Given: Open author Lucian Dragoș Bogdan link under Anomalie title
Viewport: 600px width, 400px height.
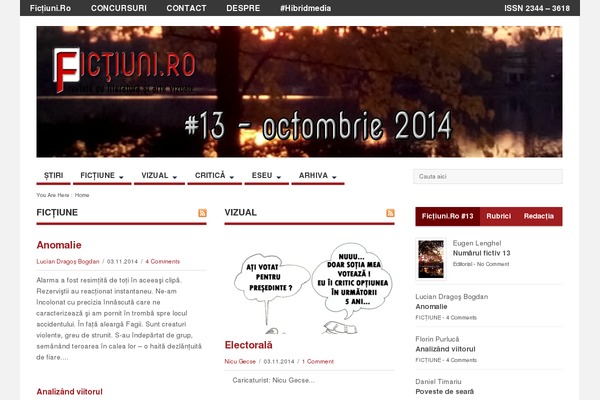Looking at the screenshot, I should pos(68,261).
